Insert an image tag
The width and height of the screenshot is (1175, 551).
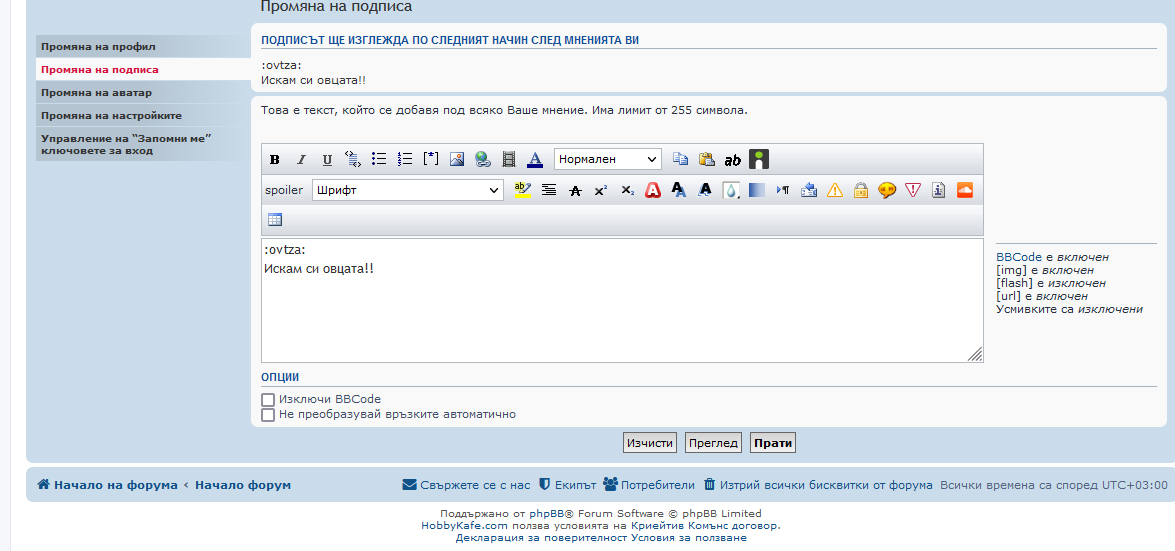456,159
